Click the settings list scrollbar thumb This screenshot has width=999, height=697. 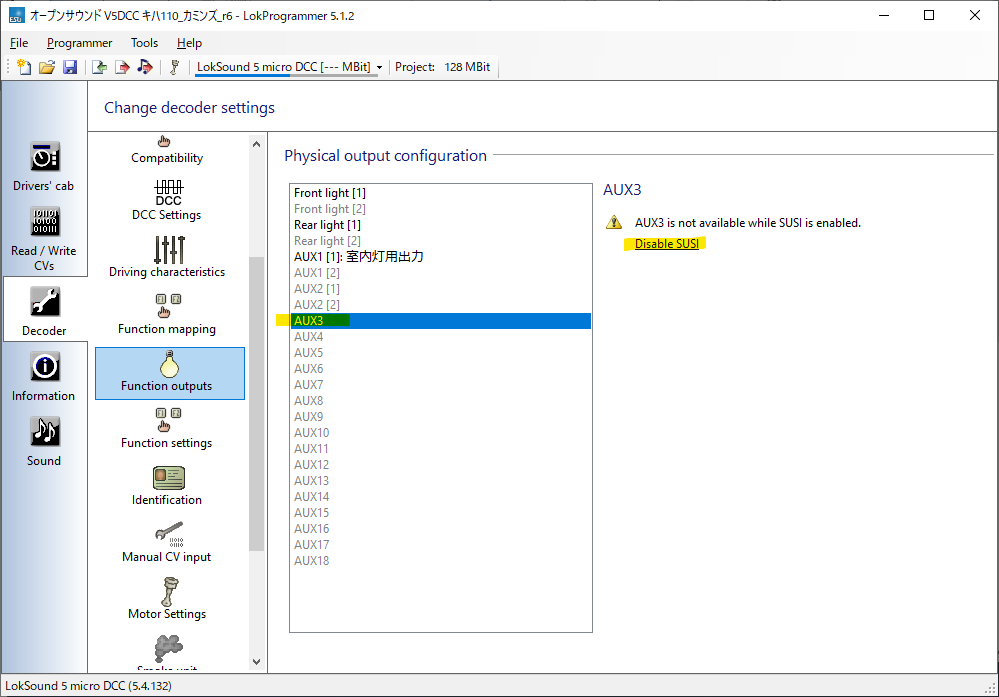coord(256,403)
